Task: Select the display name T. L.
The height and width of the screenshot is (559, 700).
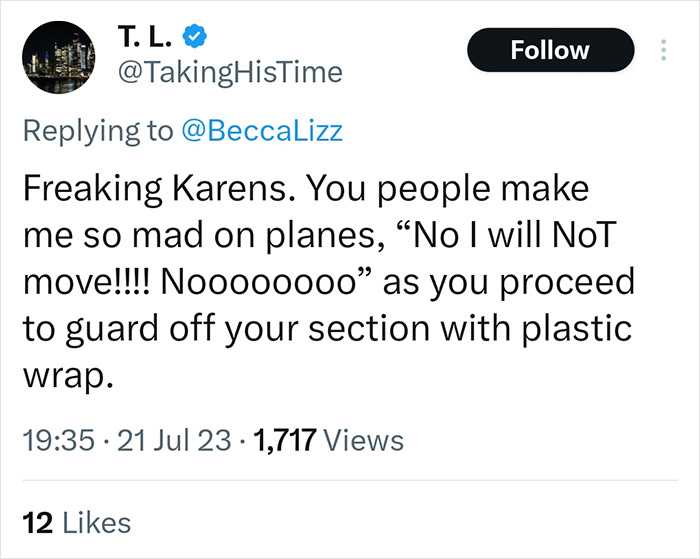Action: (x=148, y=39)
